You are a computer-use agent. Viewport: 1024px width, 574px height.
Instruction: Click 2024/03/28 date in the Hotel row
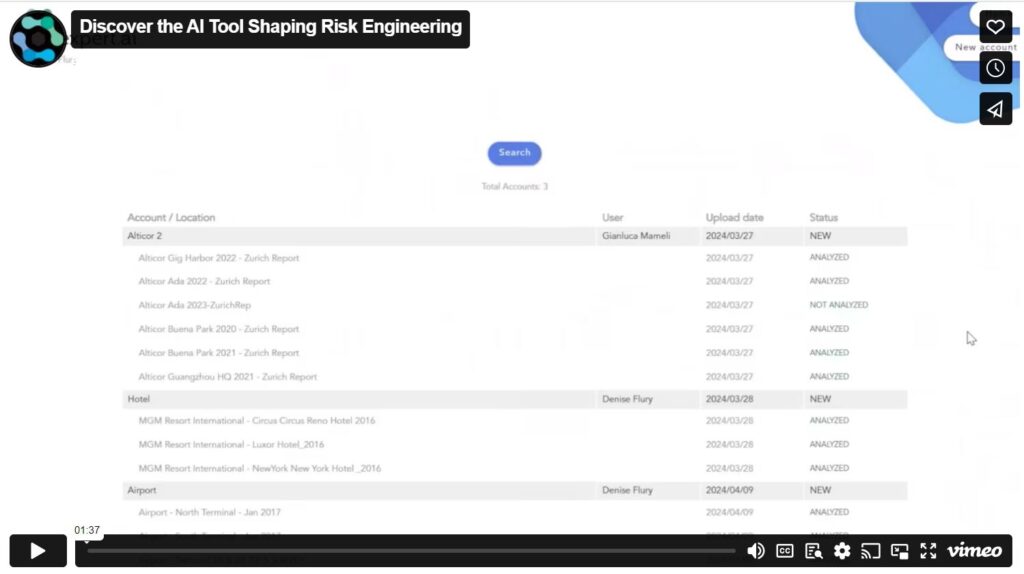[729, 399]
